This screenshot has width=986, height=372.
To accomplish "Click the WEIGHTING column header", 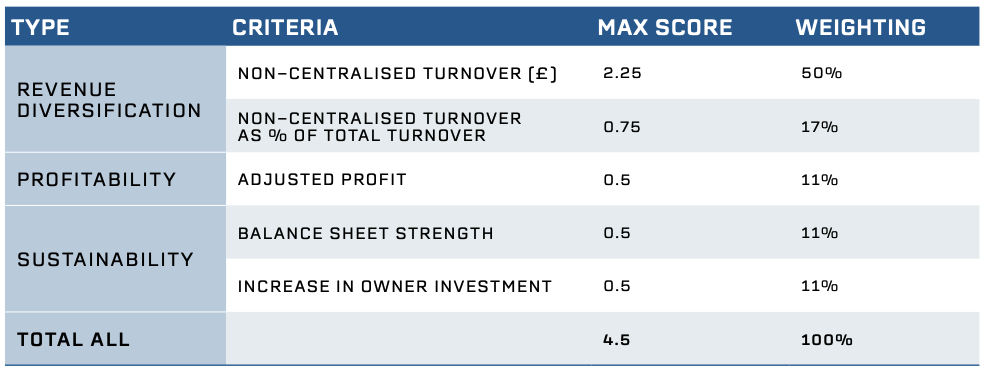I will pyautogui.click(x=860, y=28).
